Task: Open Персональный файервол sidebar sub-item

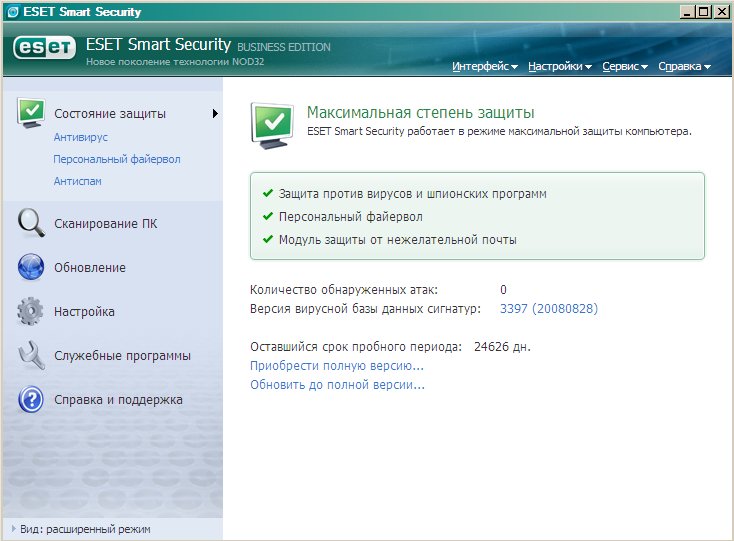Action: coord(117,159)
